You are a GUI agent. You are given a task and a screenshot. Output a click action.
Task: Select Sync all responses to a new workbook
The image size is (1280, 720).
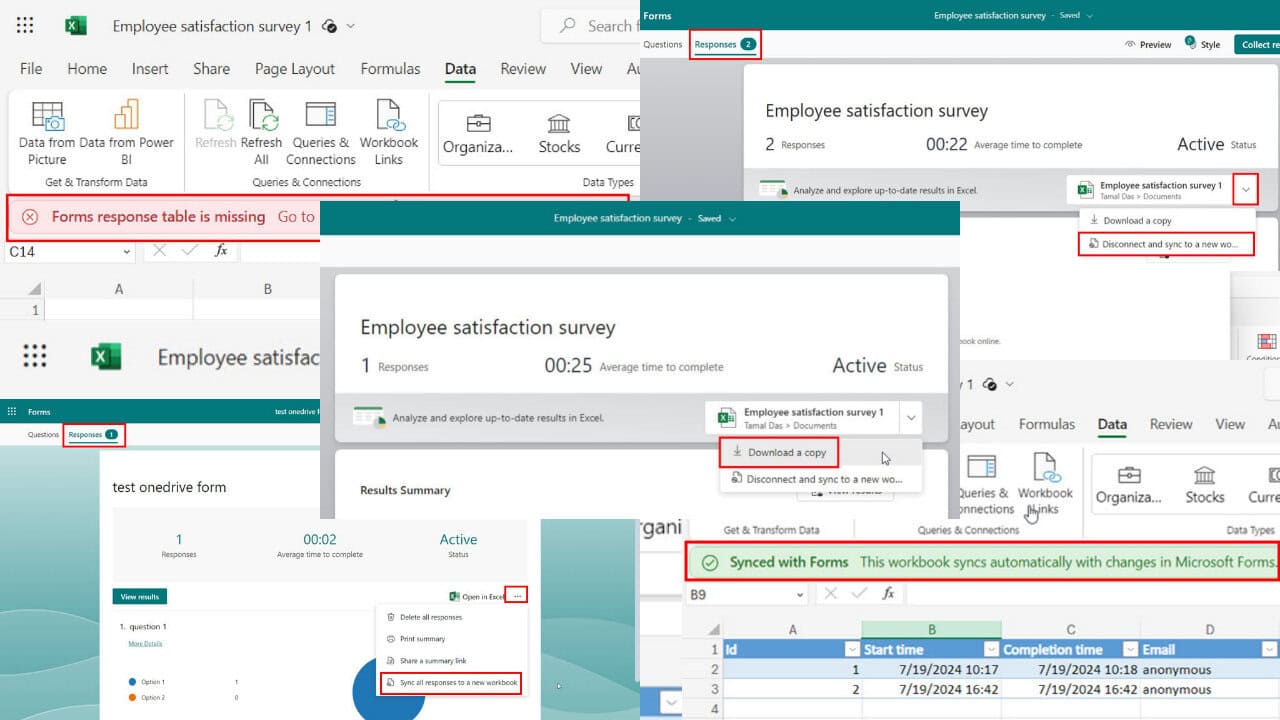point(451,683)
